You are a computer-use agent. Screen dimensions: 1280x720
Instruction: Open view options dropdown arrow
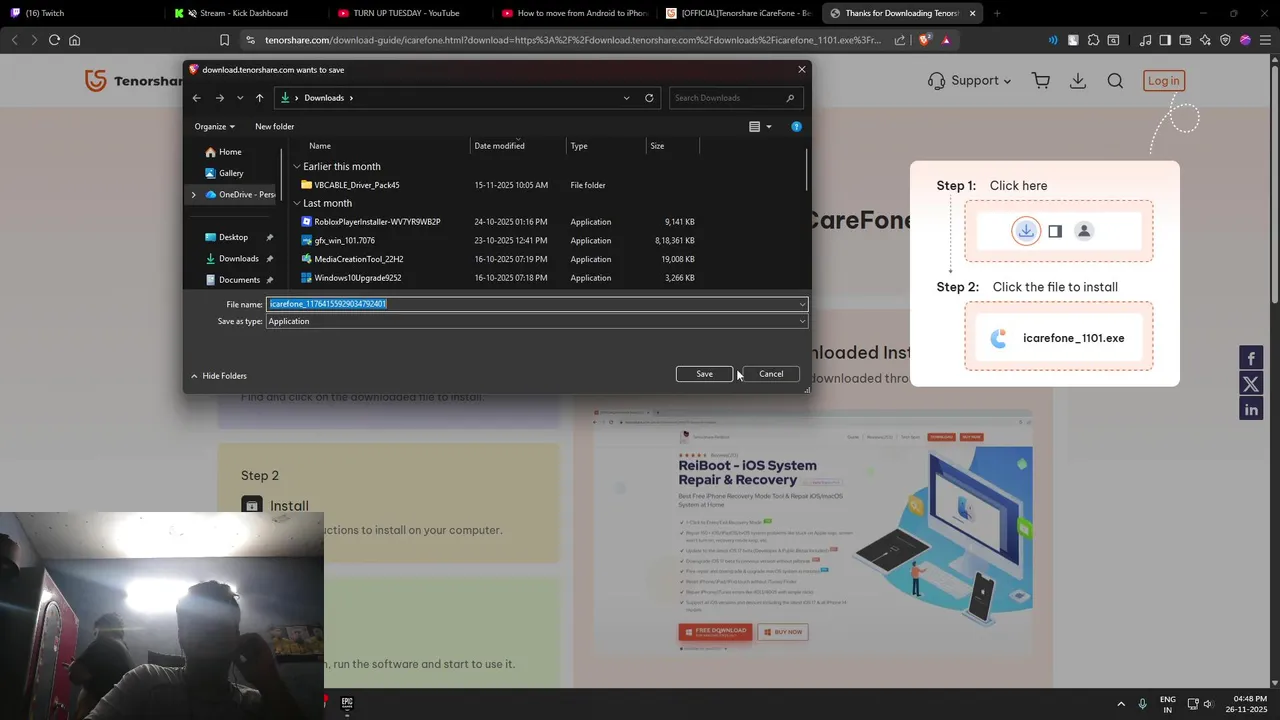click(769, 127)
